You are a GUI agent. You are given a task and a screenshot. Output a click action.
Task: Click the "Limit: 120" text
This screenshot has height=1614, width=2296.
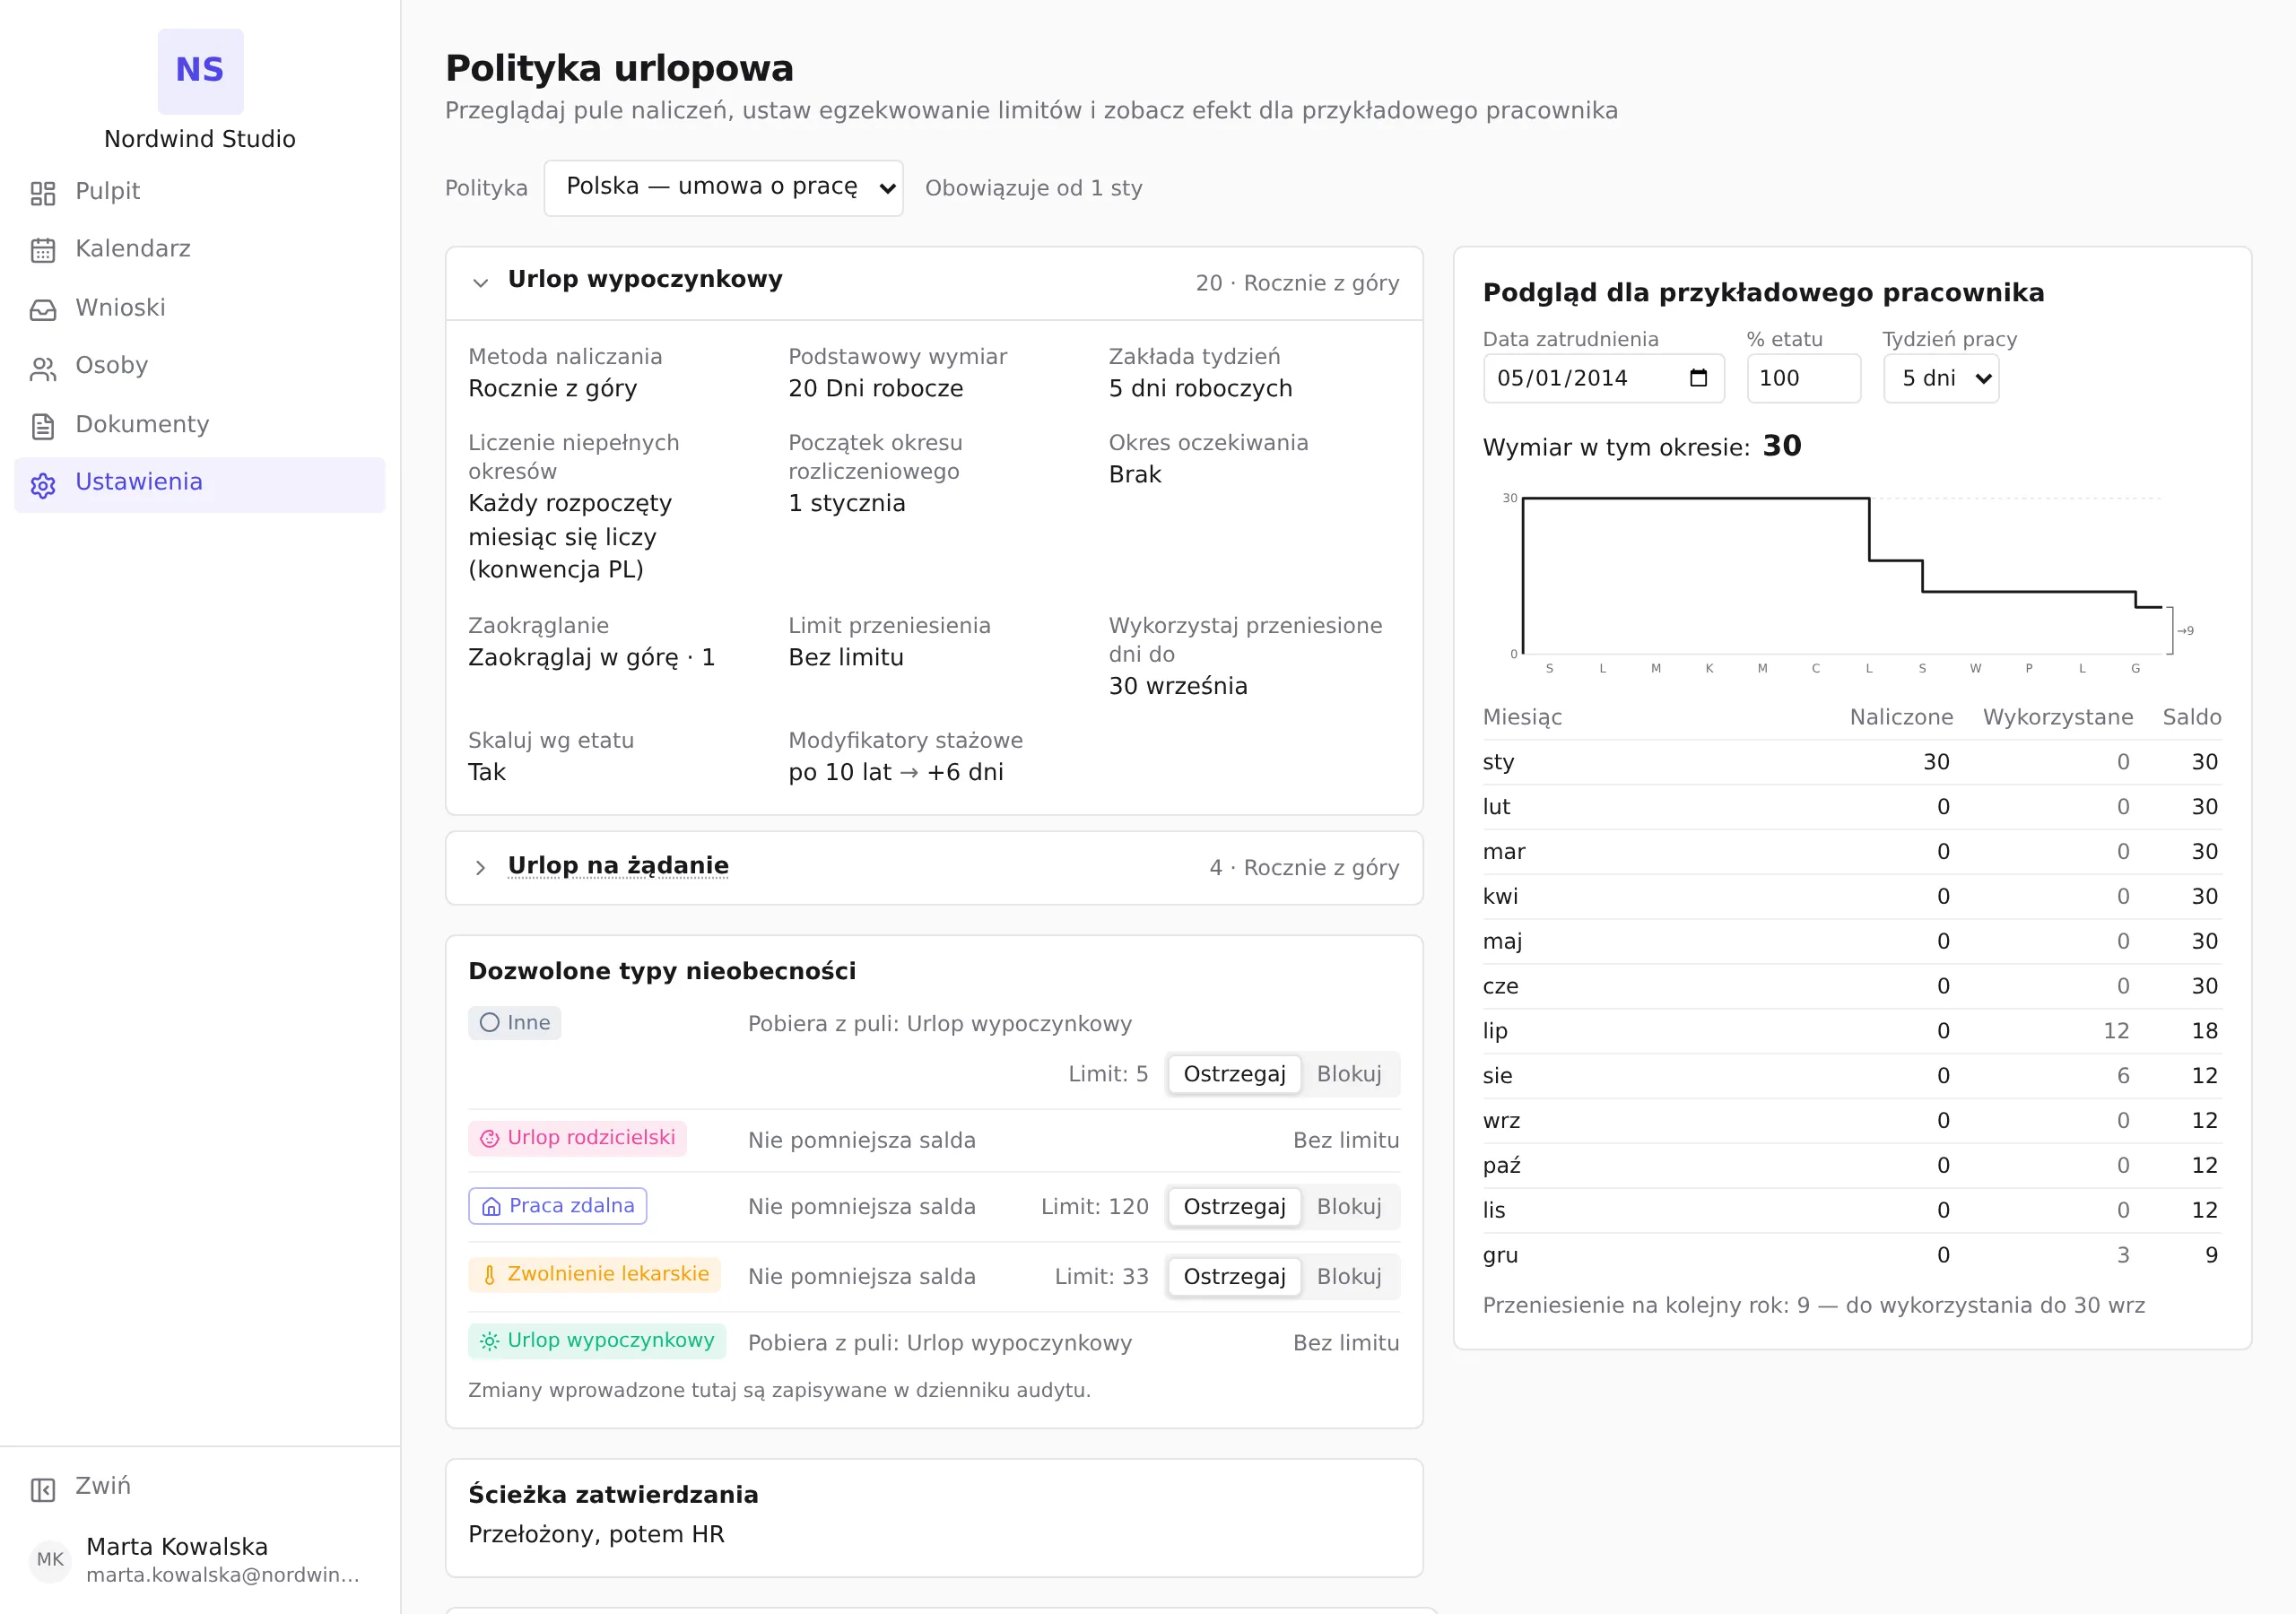point(1095,1207)
